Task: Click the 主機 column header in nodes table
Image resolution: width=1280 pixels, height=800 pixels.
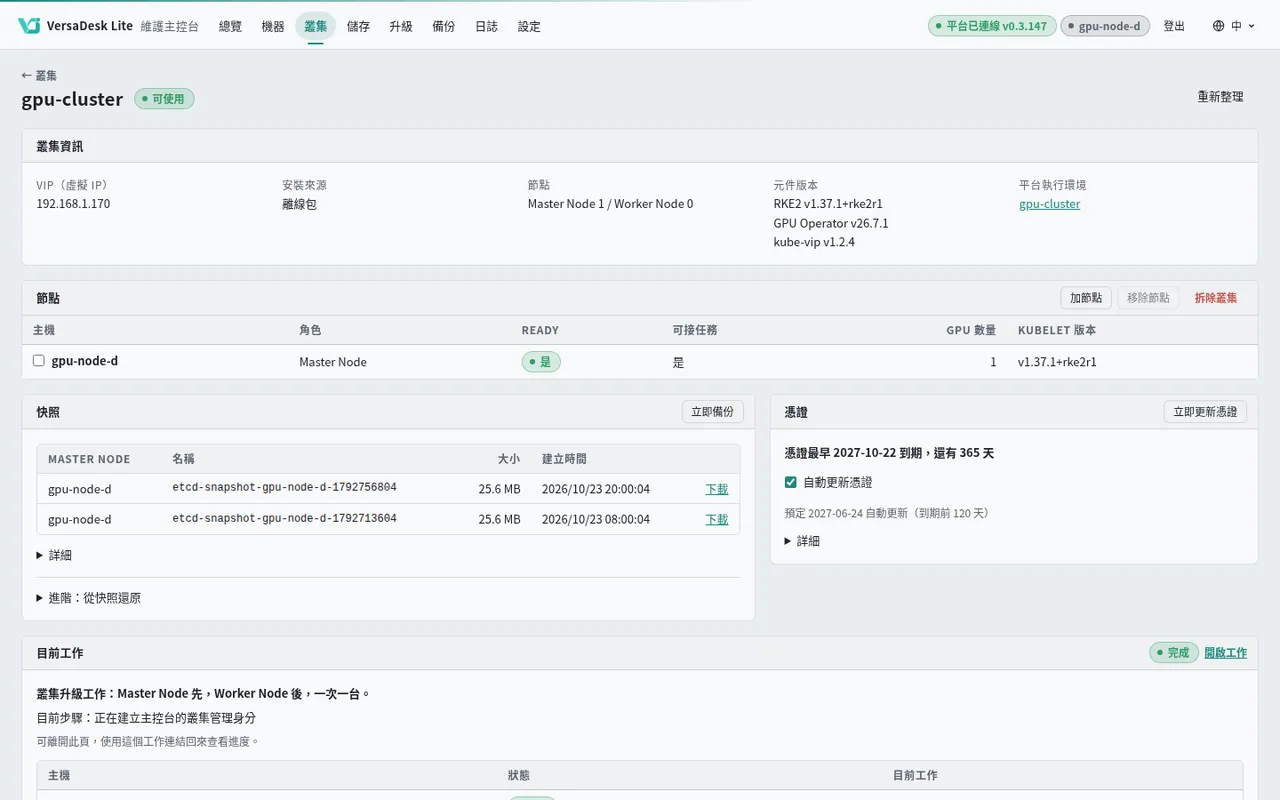Action: [44, 330]
